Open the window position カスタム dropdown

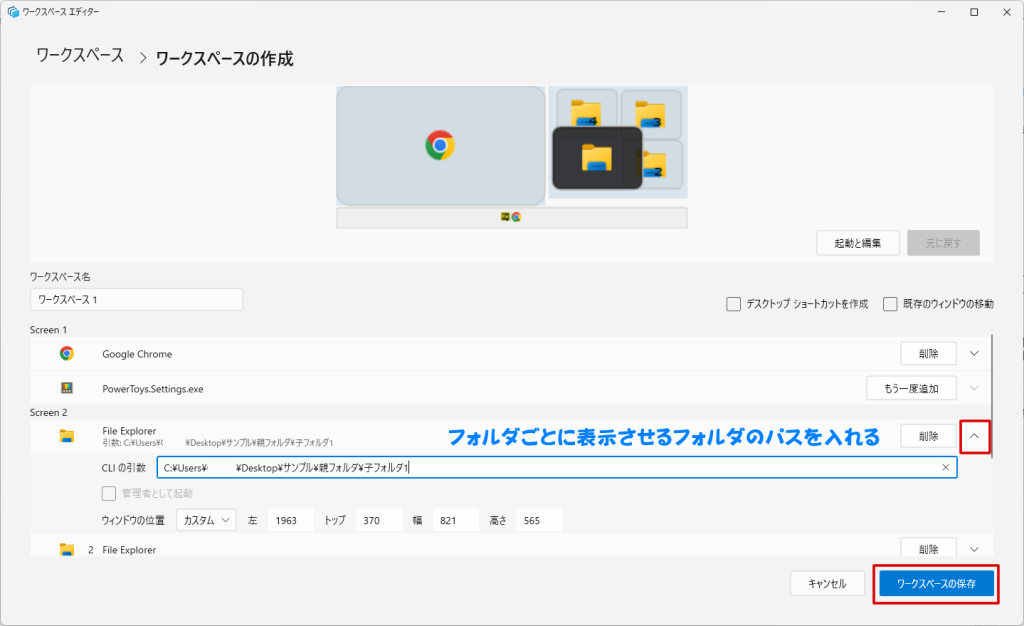(x=206, y=520)
